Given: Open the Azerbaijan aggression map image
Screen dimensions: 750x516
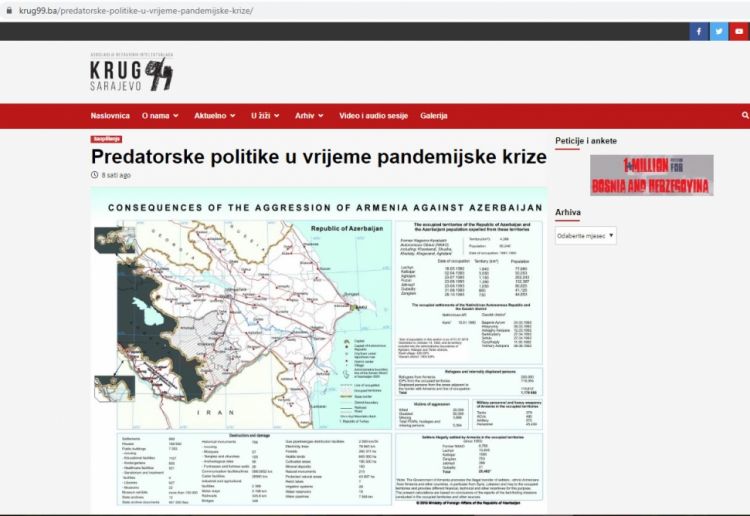Looking at the screenshot, I should click(x=319, y=350).
